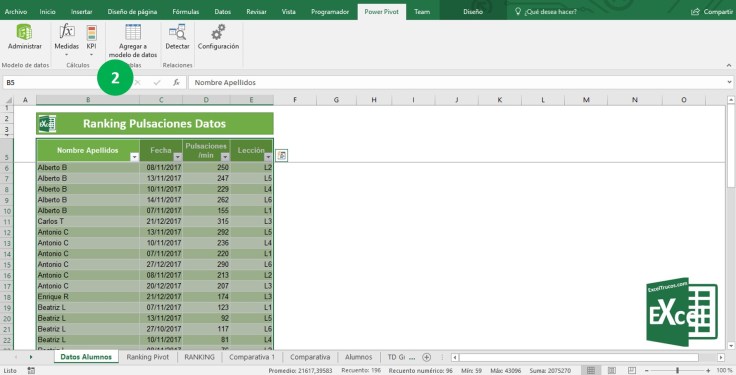Image resolution: width=736 pixels, height=375 pixels.
Task: Select cell with Enrique R
Action: pyautogui.click(x=88, y=297)
